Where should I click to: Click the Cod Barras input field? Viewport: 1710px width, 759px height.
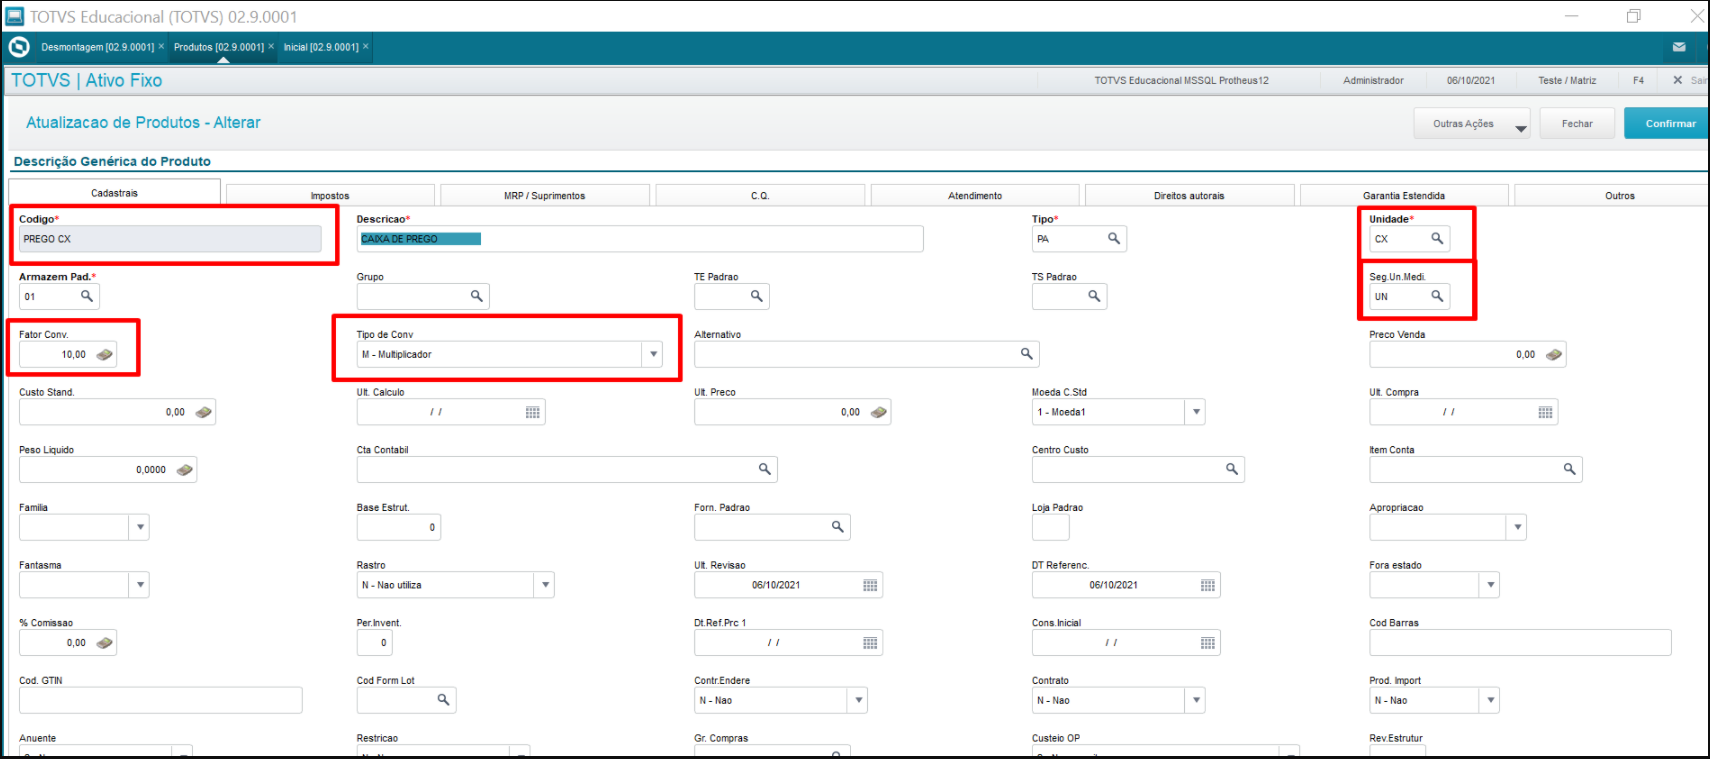point(1520,643)
